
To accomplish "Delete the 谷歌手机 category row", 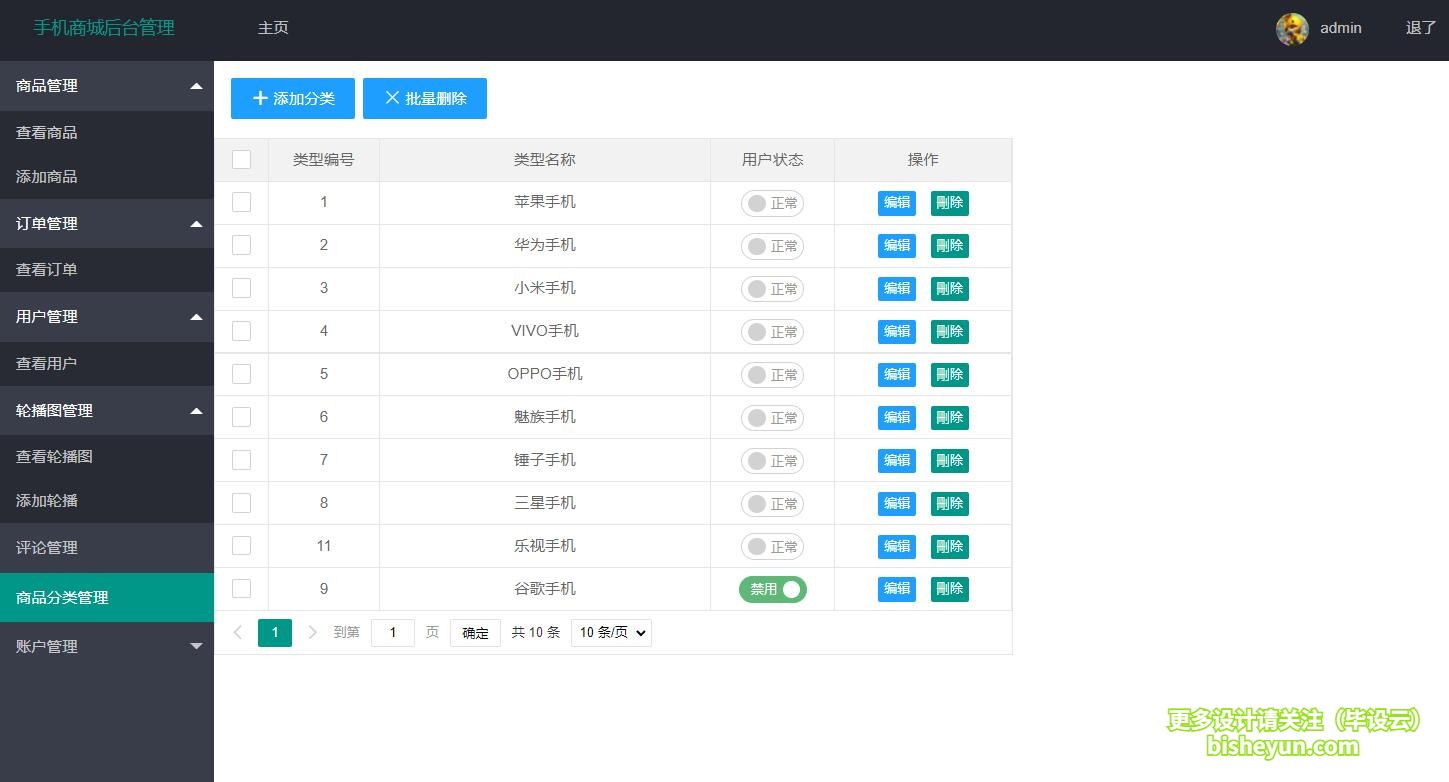I will 949,589.
